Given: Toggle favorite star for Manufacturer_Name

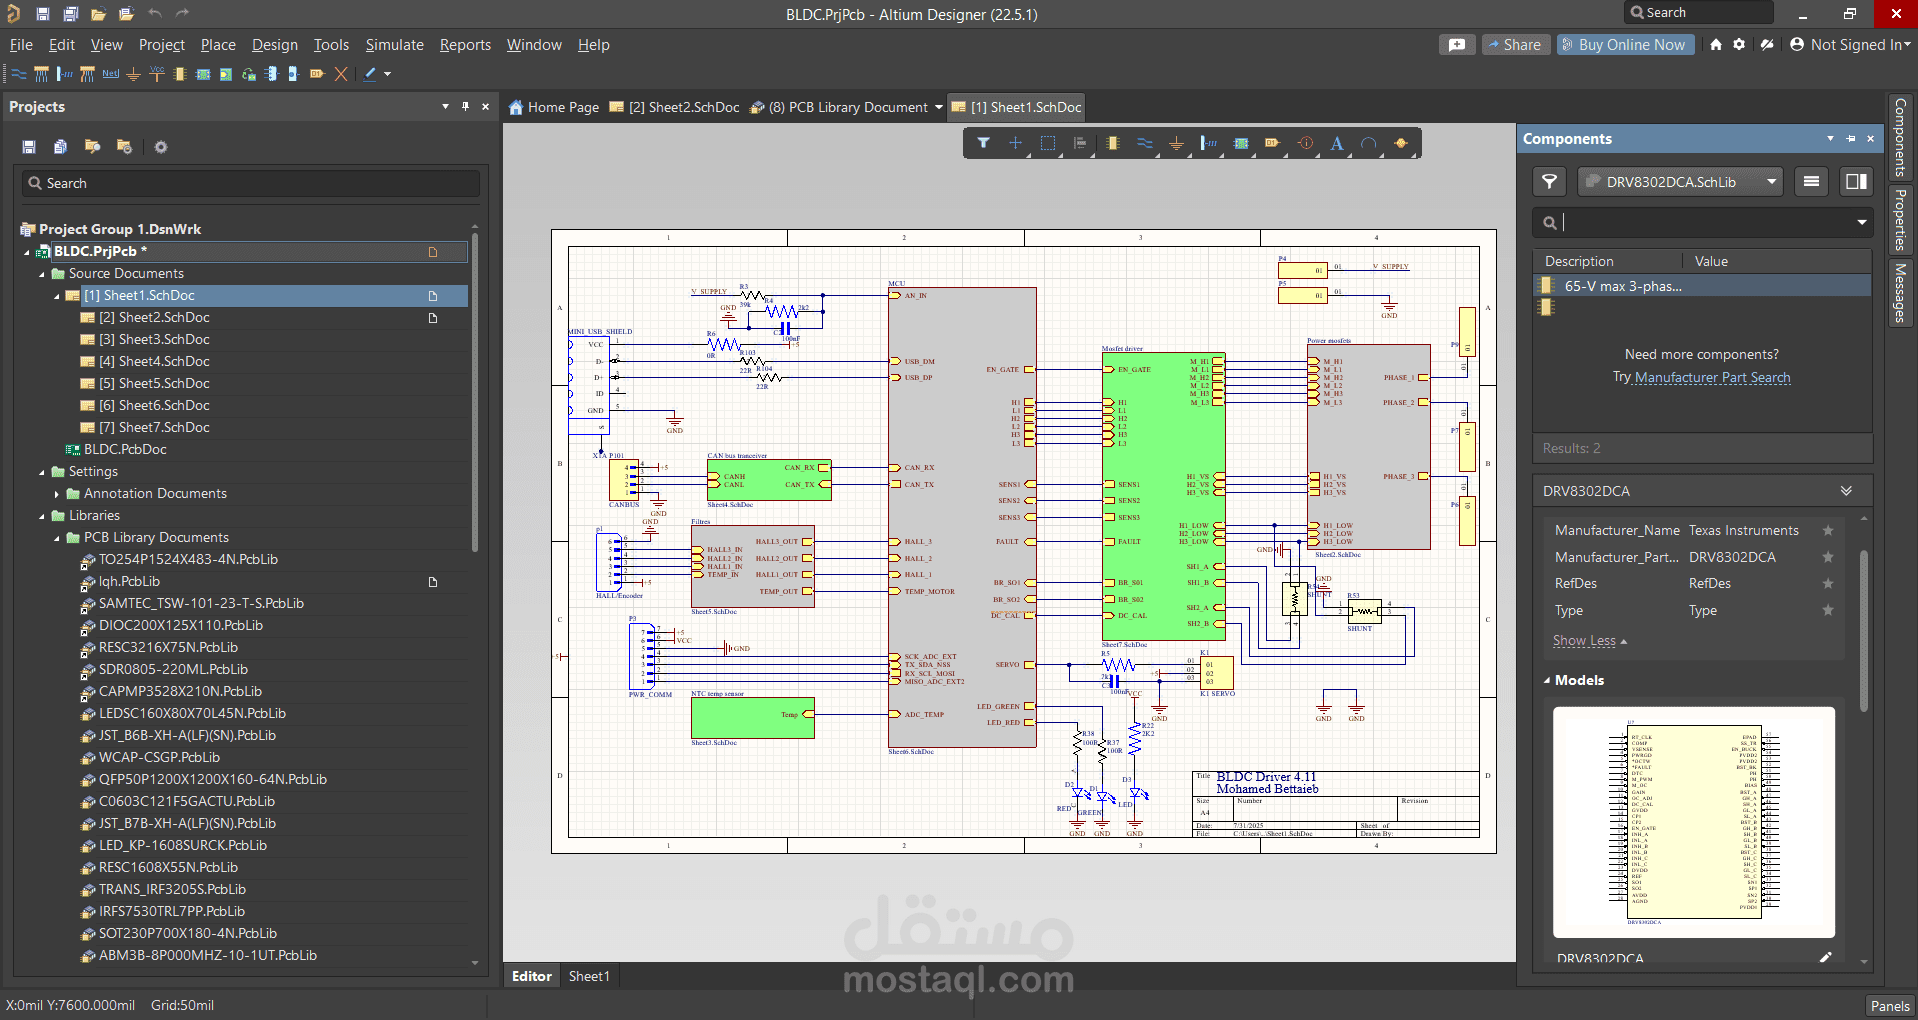Looking at the screenshot, I should pyautogui.click(x=1828, y=531).
